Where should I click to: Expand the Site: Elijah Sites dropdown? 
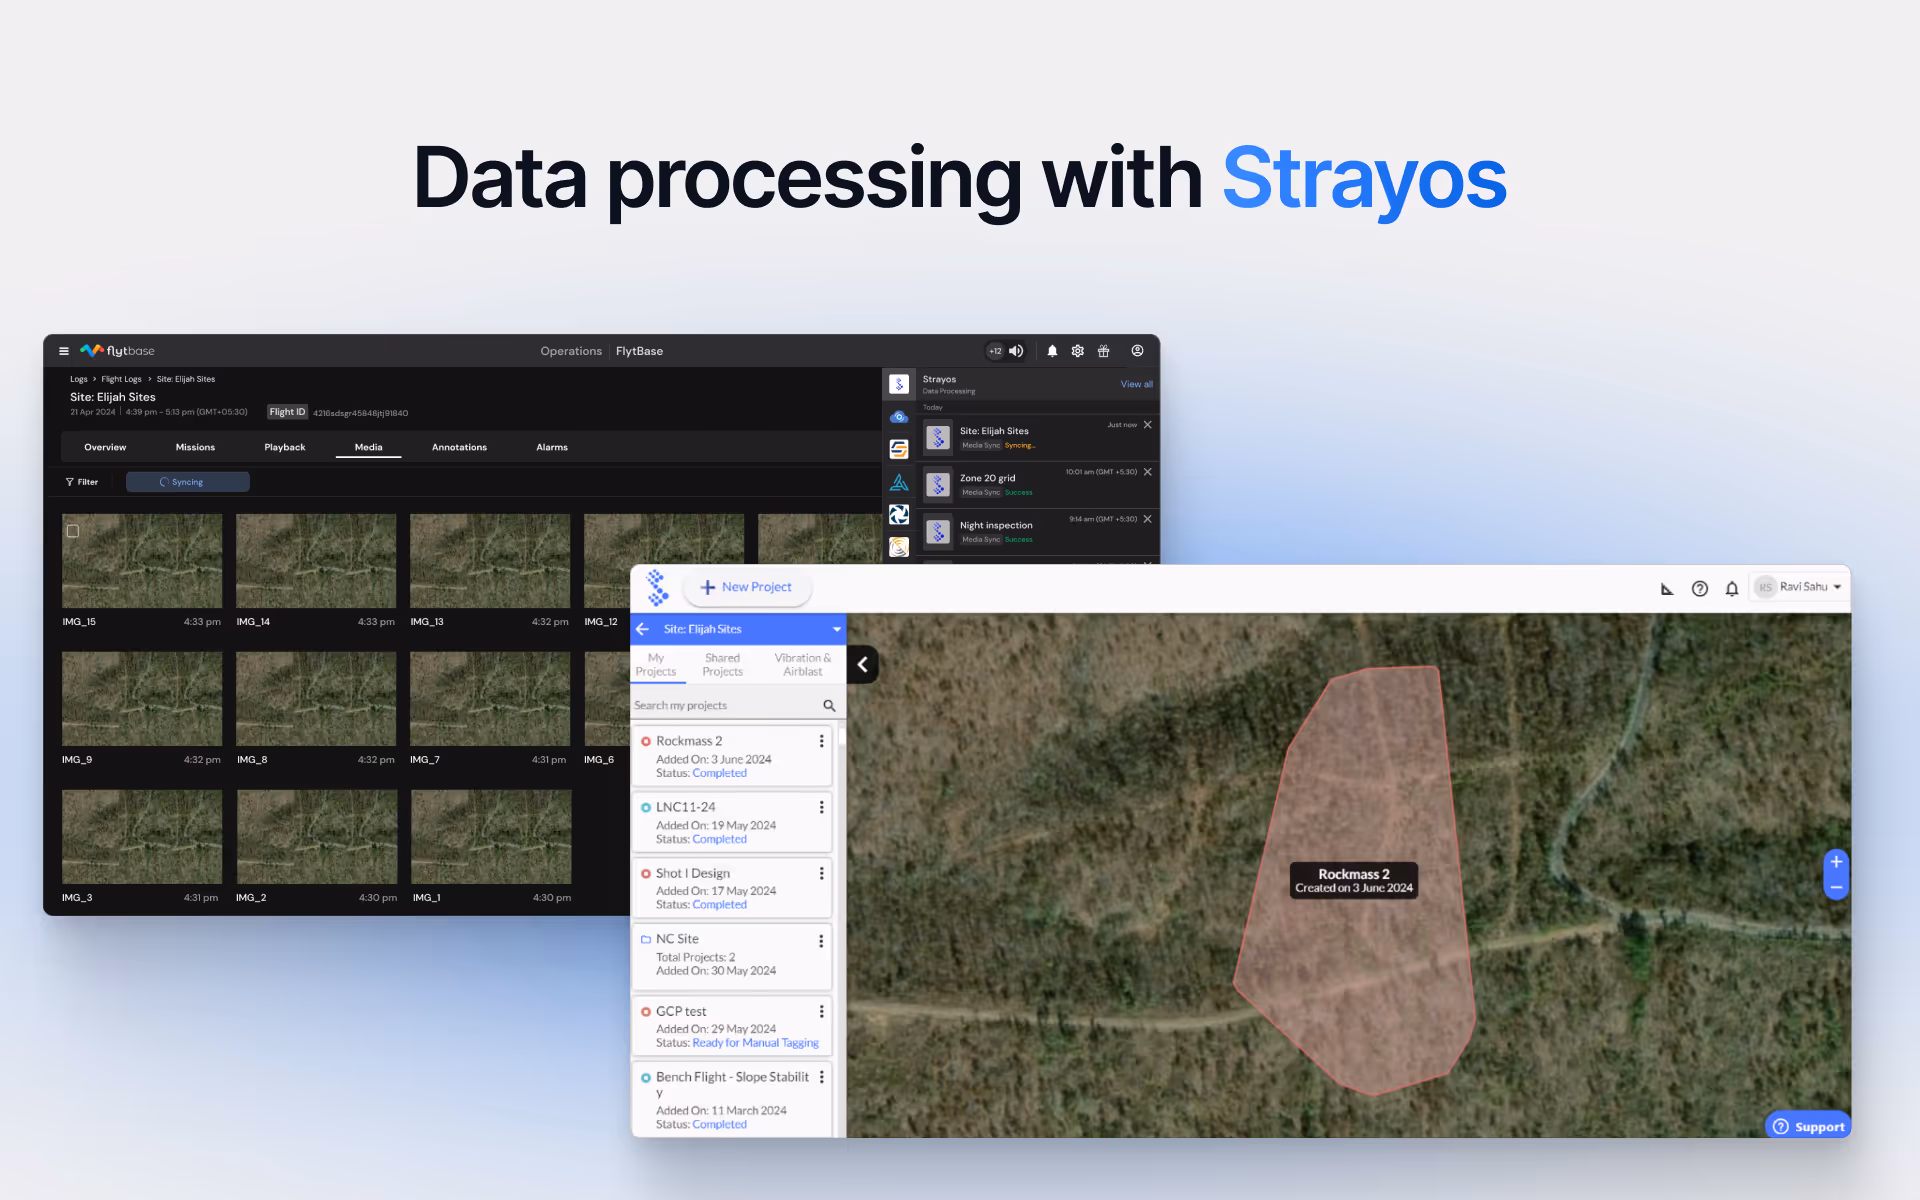(x=836, y=629)
